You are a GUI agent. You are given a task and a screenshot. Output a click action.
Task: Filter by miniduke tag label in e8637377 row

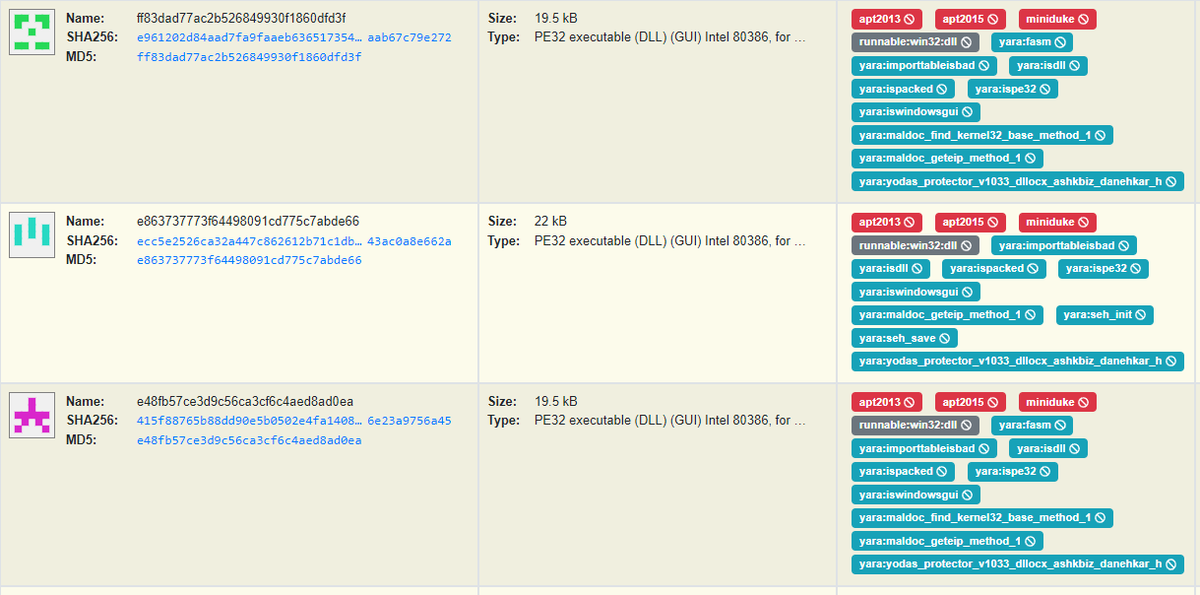tap(1050, 221)
